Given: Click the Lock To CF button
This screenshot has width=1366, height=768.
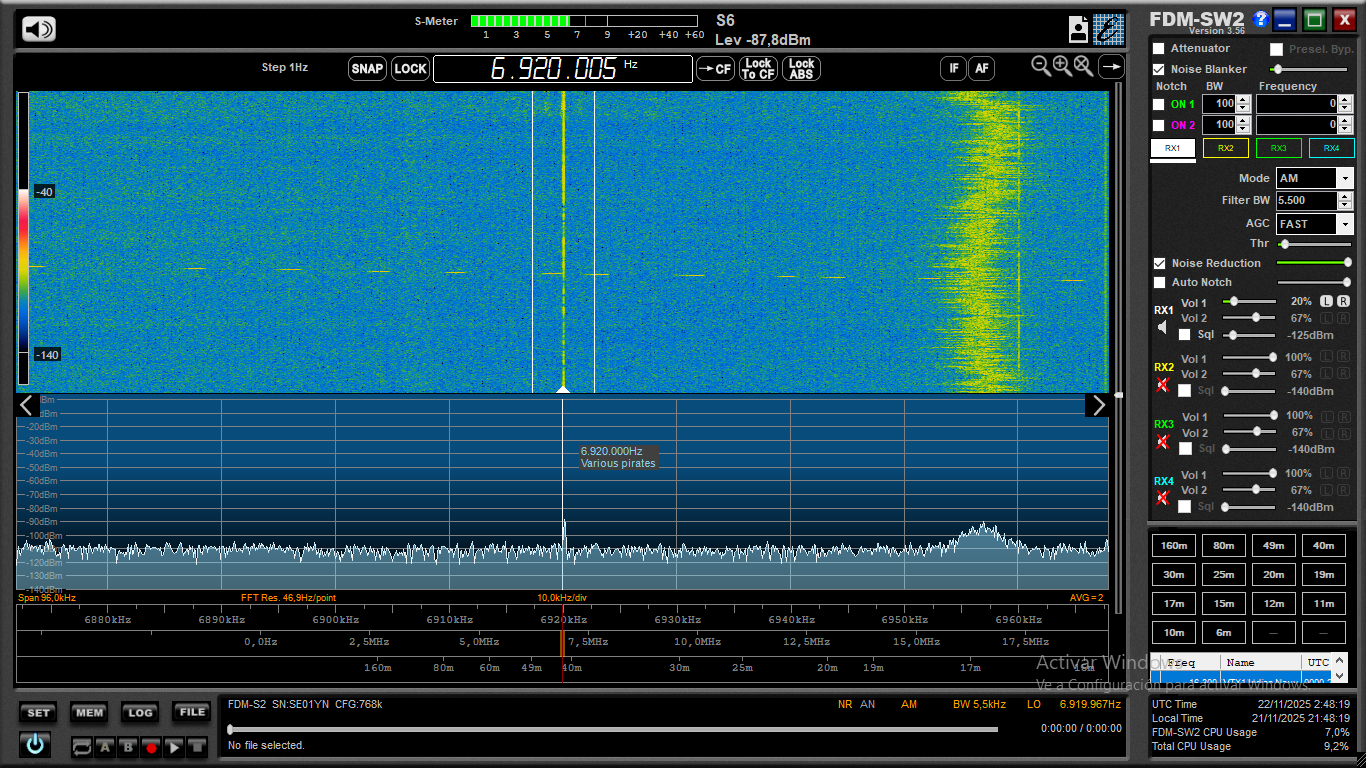Looking at the screenshot, I should 758,68.
